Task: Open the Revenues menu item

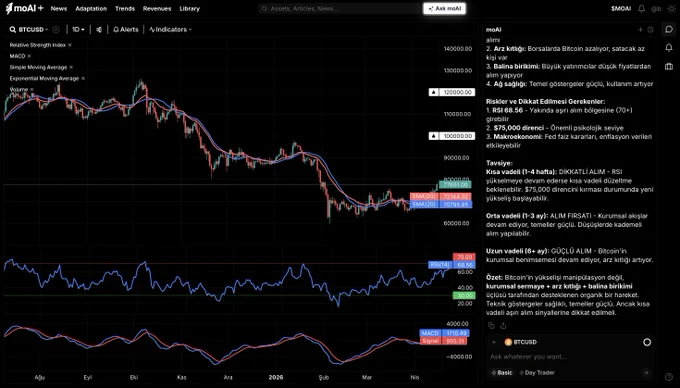Action: click(157, 9)
